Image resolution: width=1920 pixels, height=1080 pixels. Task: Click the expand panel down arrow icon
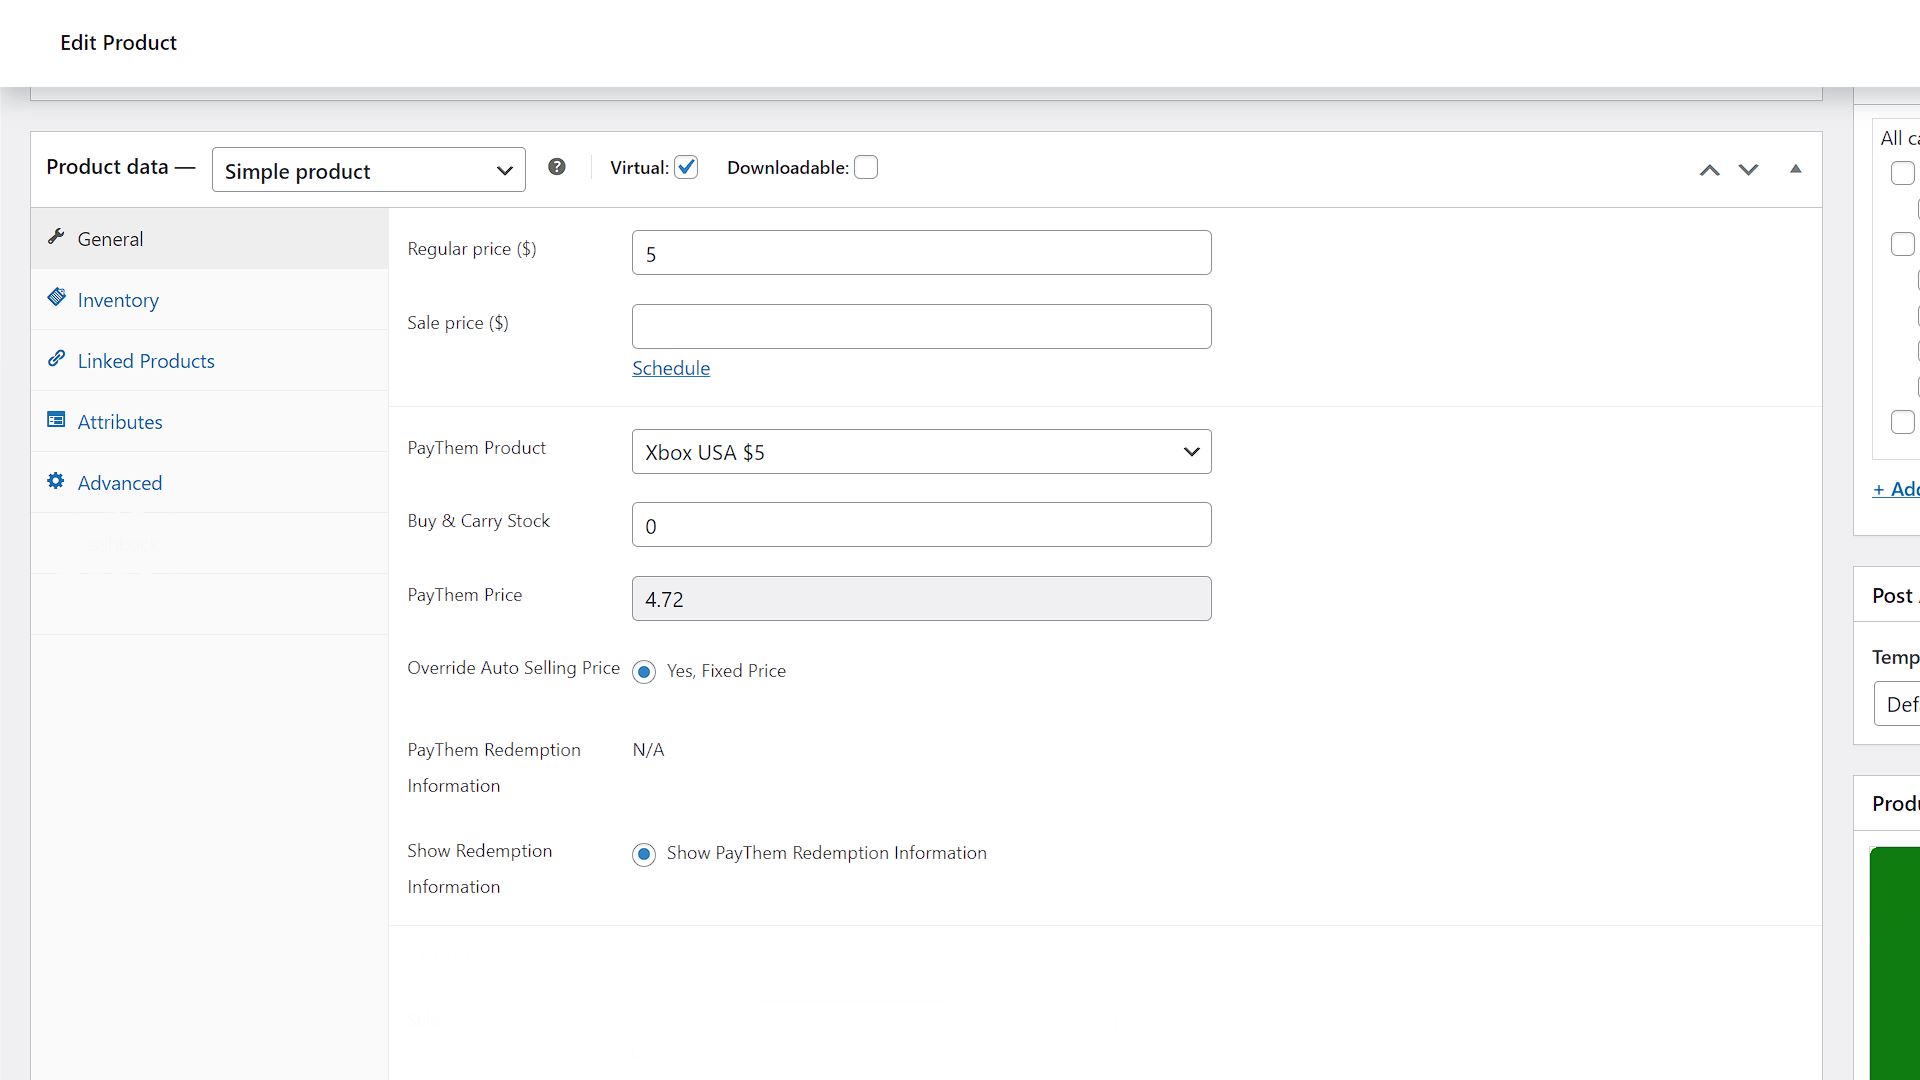[x=1749, y=167]
